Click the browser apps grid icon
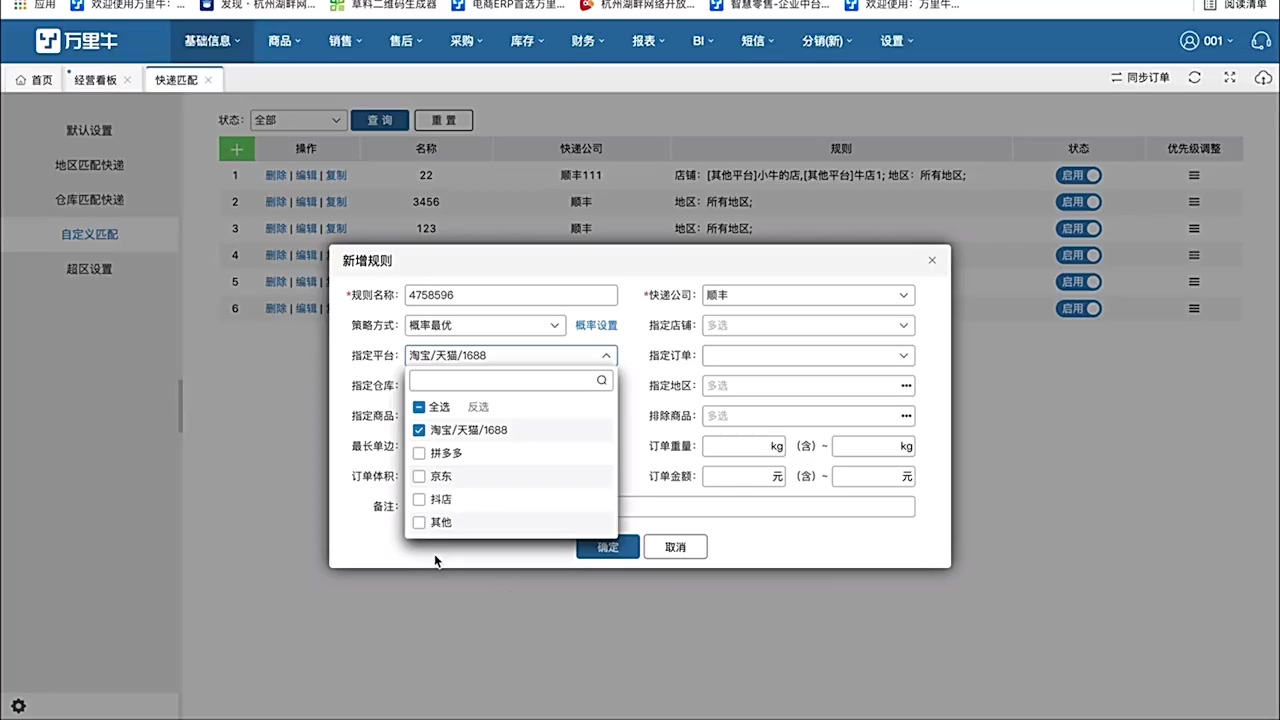The width and height of the screenshot is (1280, 720). click(19, 5)
